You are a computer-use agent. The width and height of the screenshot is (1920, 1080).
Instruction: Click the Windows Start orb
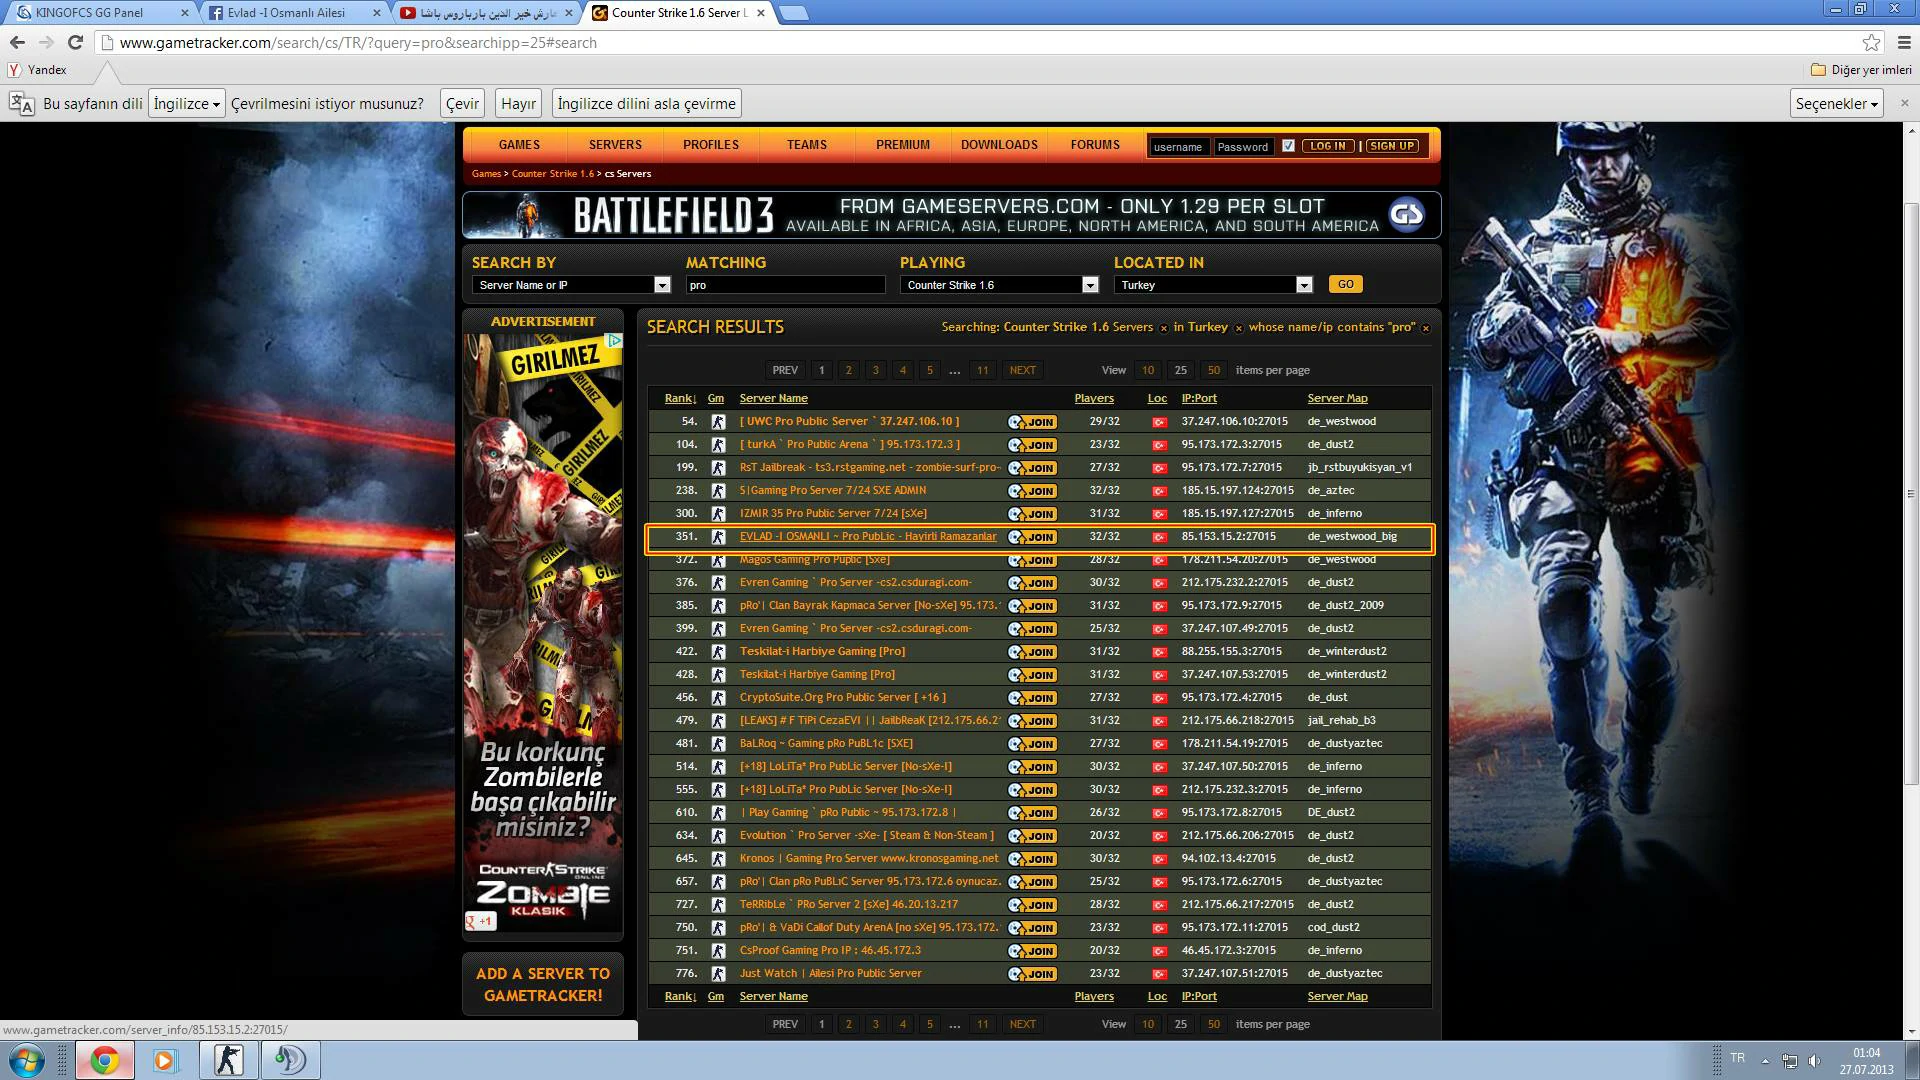[27, 1060]
